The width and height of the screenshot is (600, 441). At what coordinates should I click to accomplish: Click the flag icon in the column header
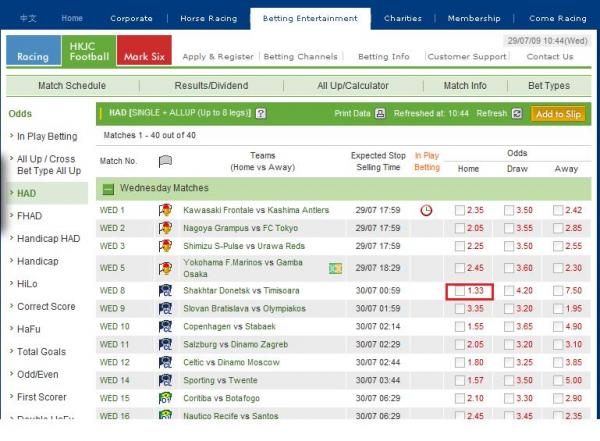[x=166, y=160]
